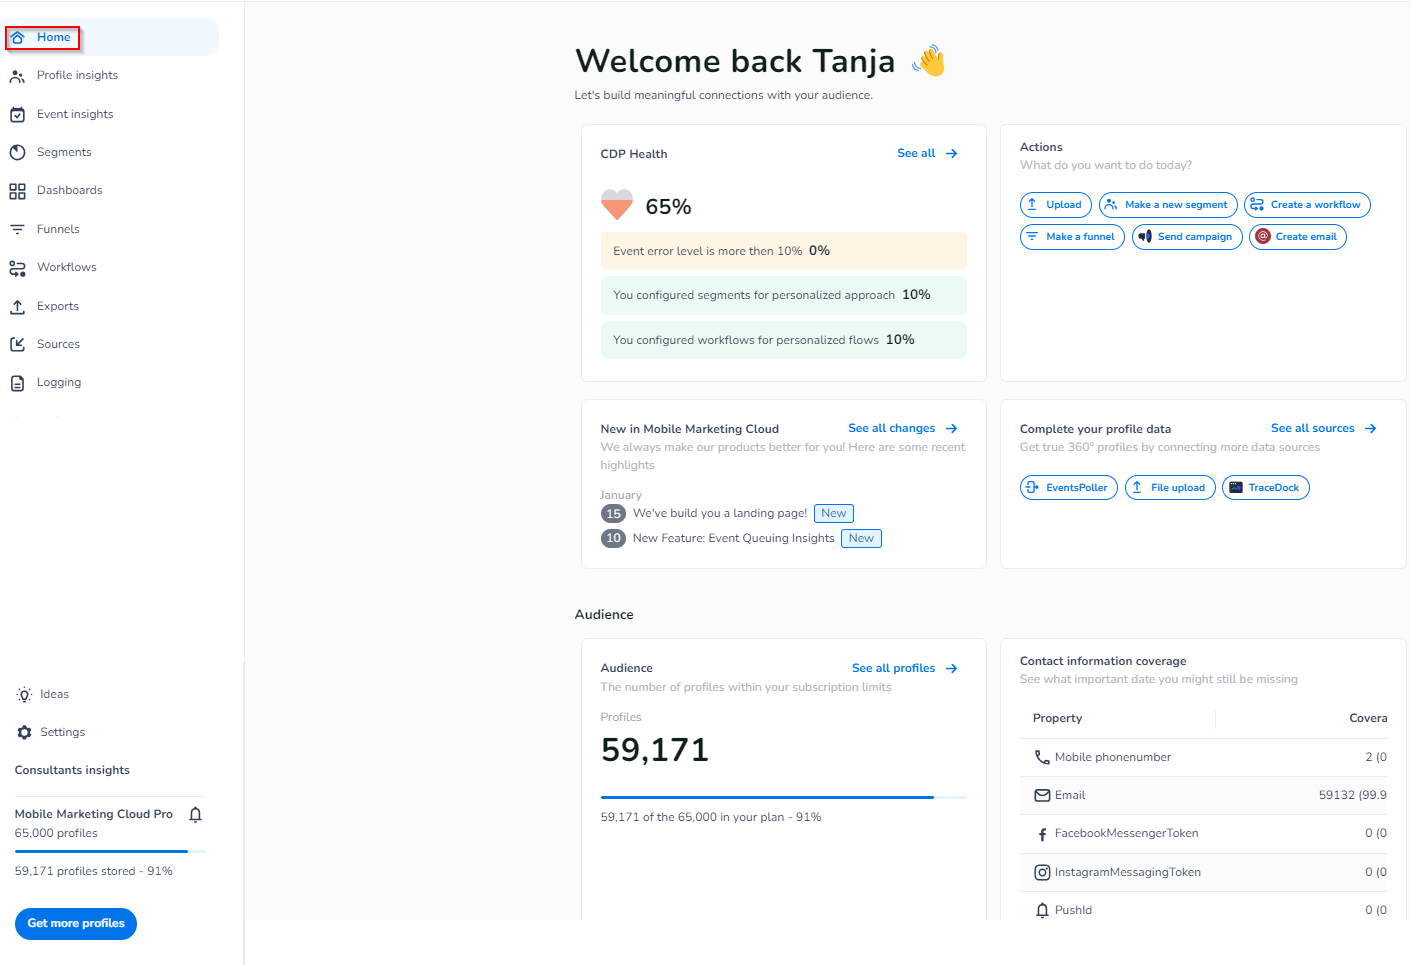1411x965 pixels.
Task: Open See all profiles link
Action: (904, 668)
